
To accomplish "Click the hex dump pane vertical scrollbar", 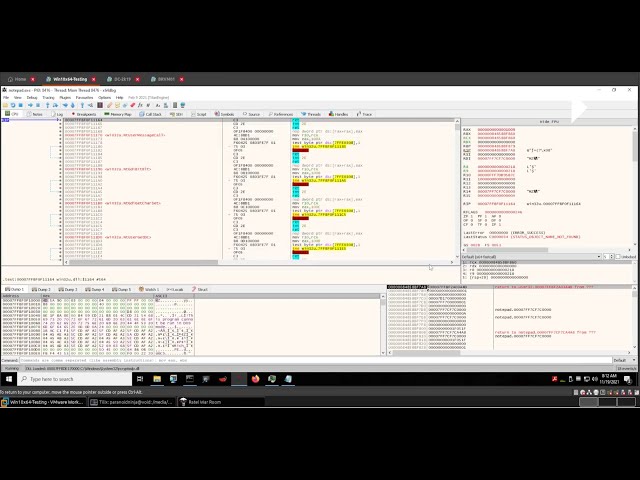I will (x=383, y=324).
